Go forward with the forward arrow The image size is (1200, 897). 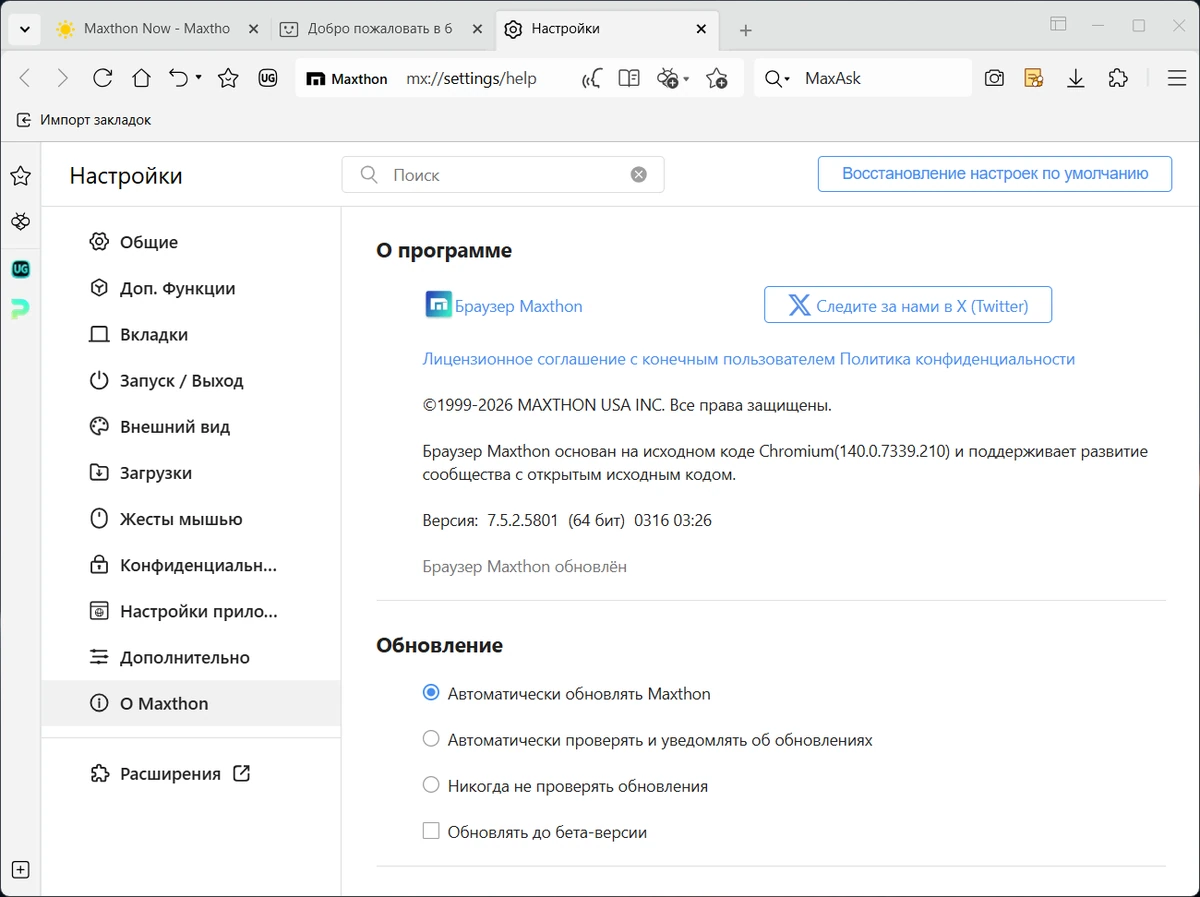[62, 78]
